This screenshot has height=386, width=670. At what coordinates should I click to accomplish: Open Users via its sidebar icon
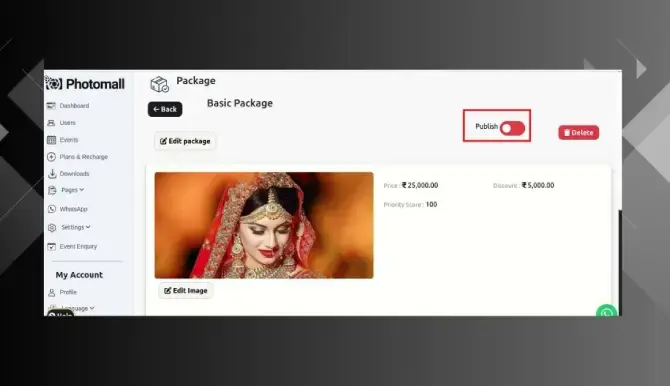pos(51,123)
